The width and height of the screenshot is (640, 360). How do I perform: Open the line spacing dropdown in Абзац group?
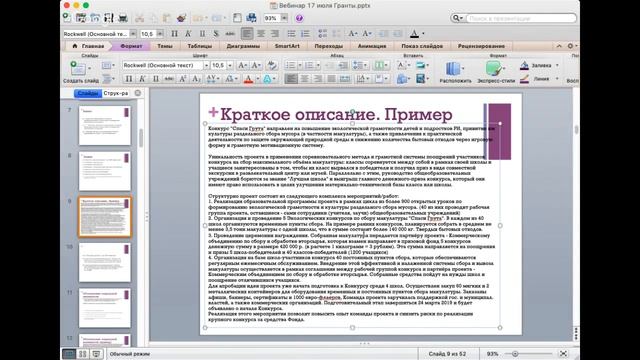360,65
